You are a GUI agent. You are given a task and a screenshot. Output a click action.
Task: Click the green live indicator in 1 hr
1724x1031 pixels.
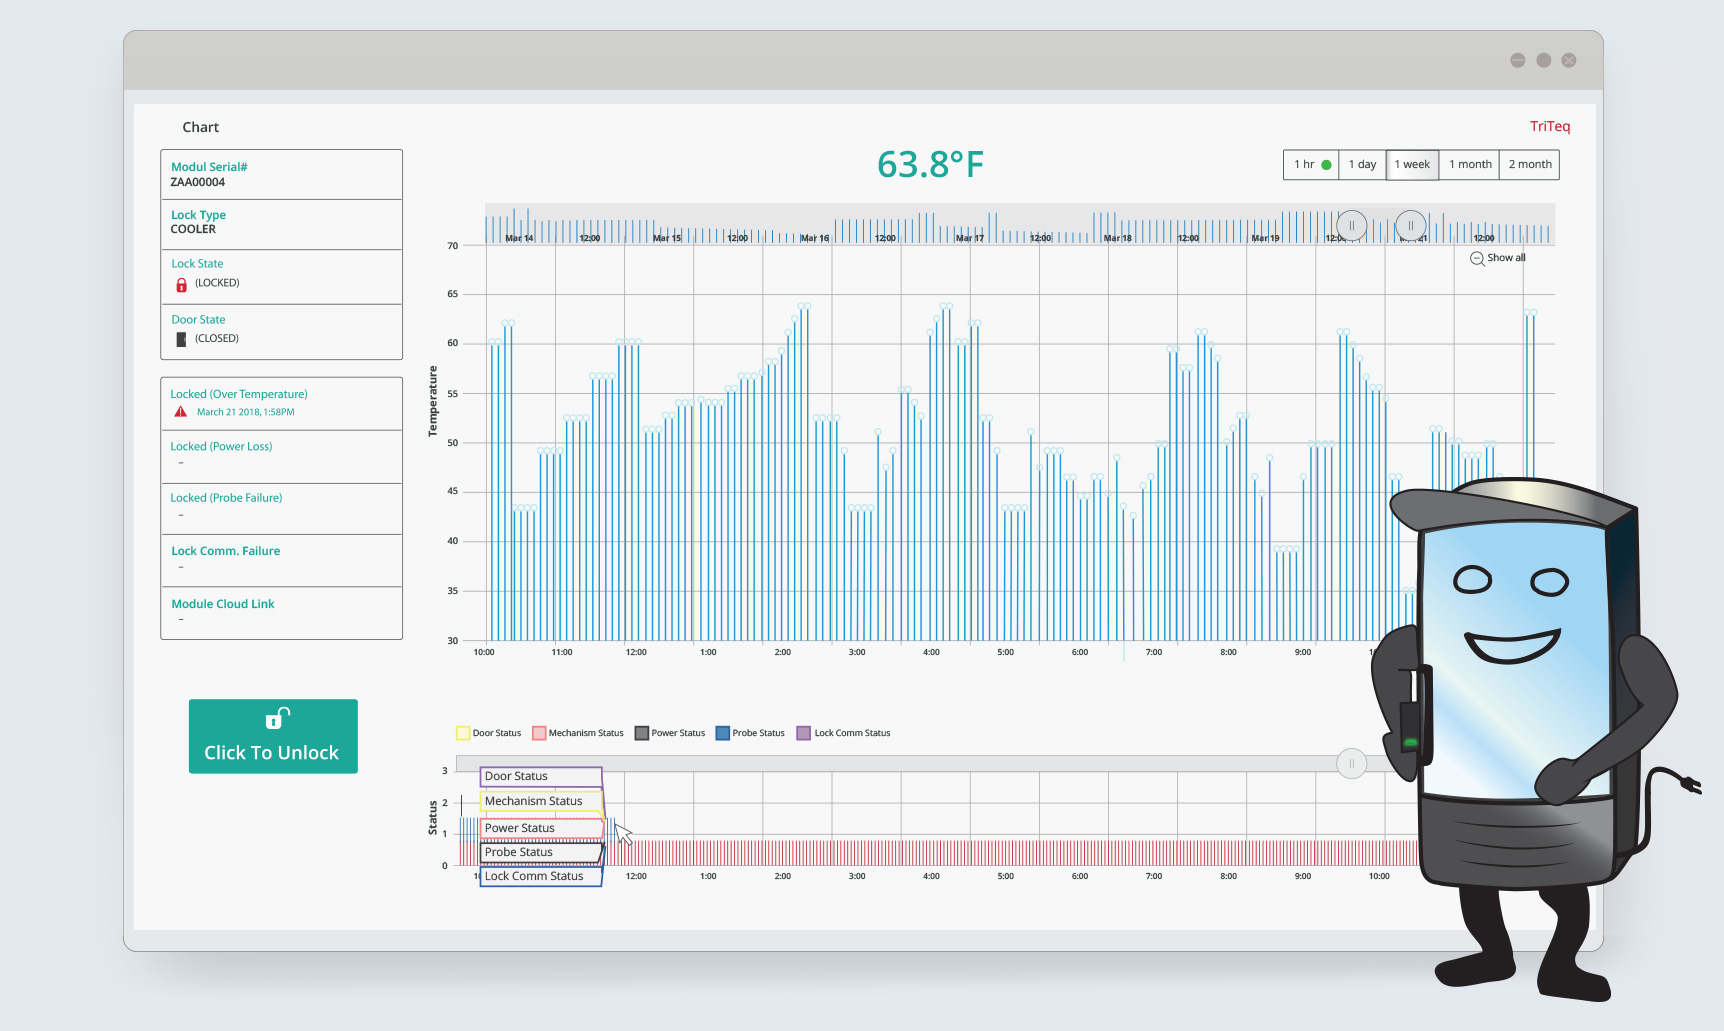click(x=1326, y=165)
